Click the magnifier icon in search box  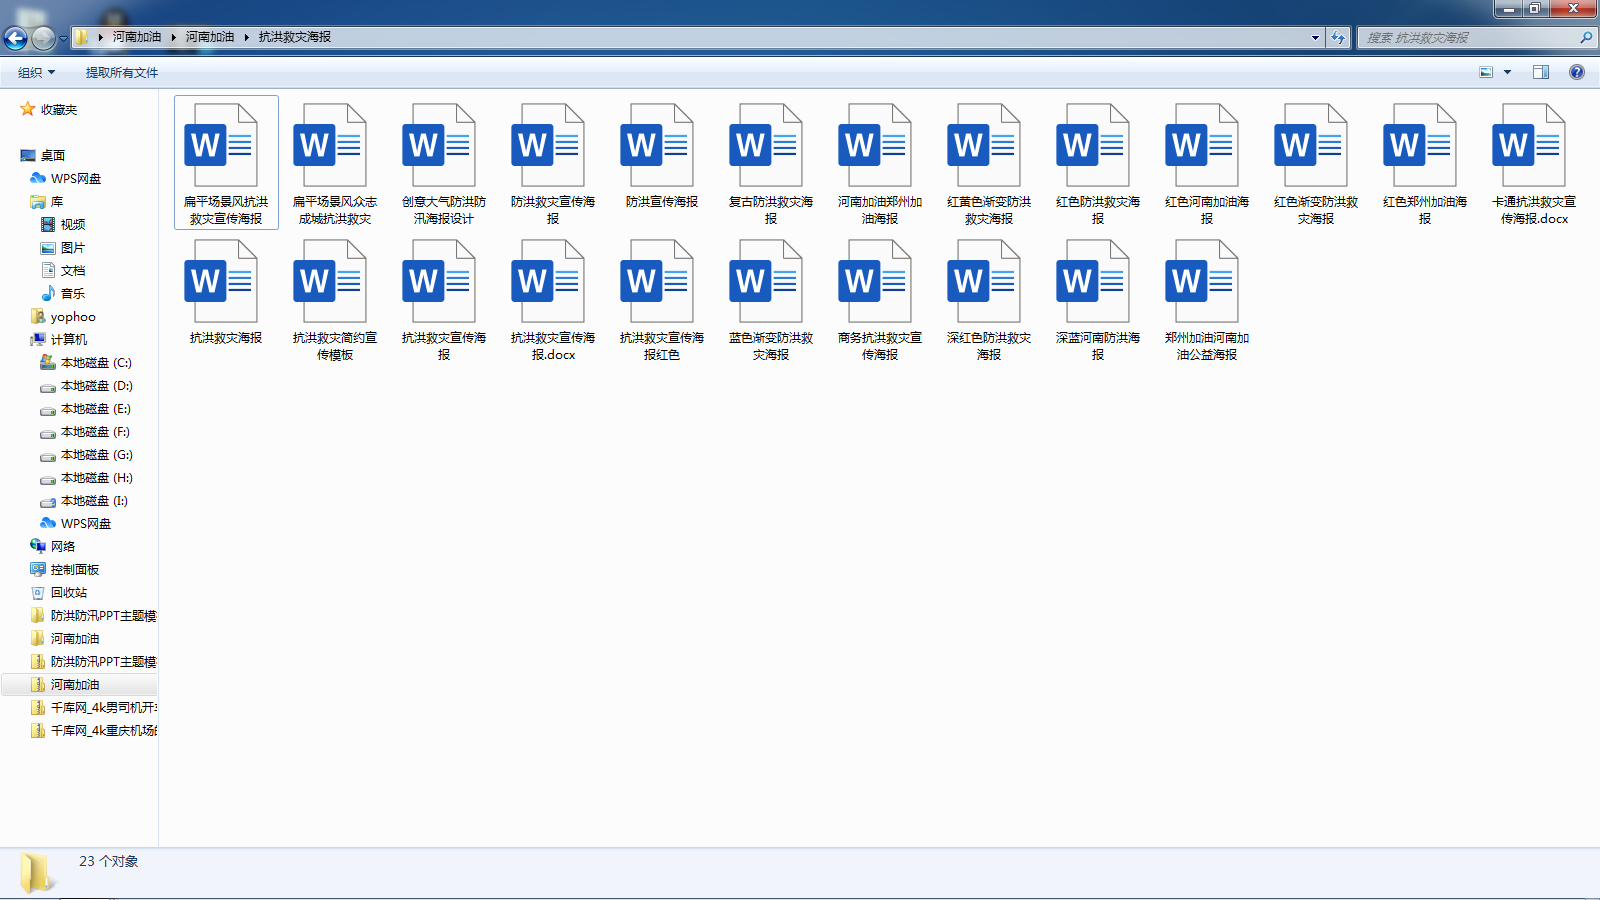tap(1586, 37)
